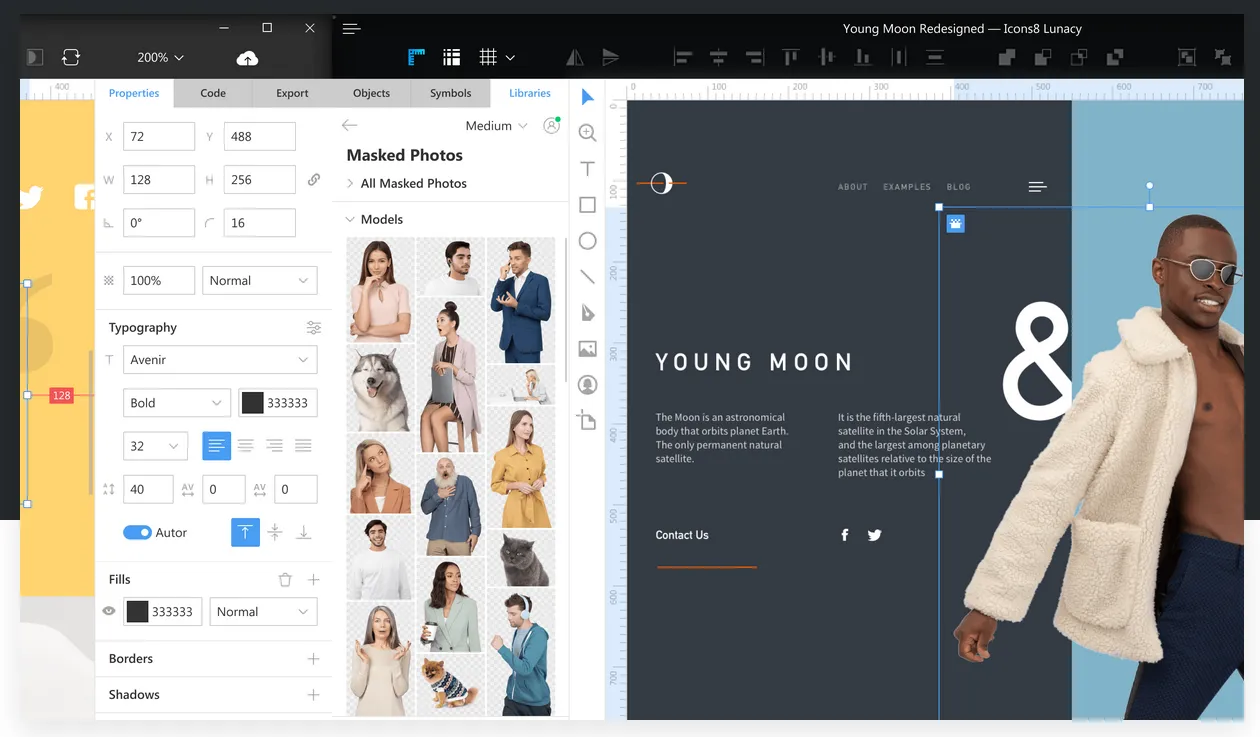
Task: Select the Zoom magnifier tool
Action: point(587,133)
